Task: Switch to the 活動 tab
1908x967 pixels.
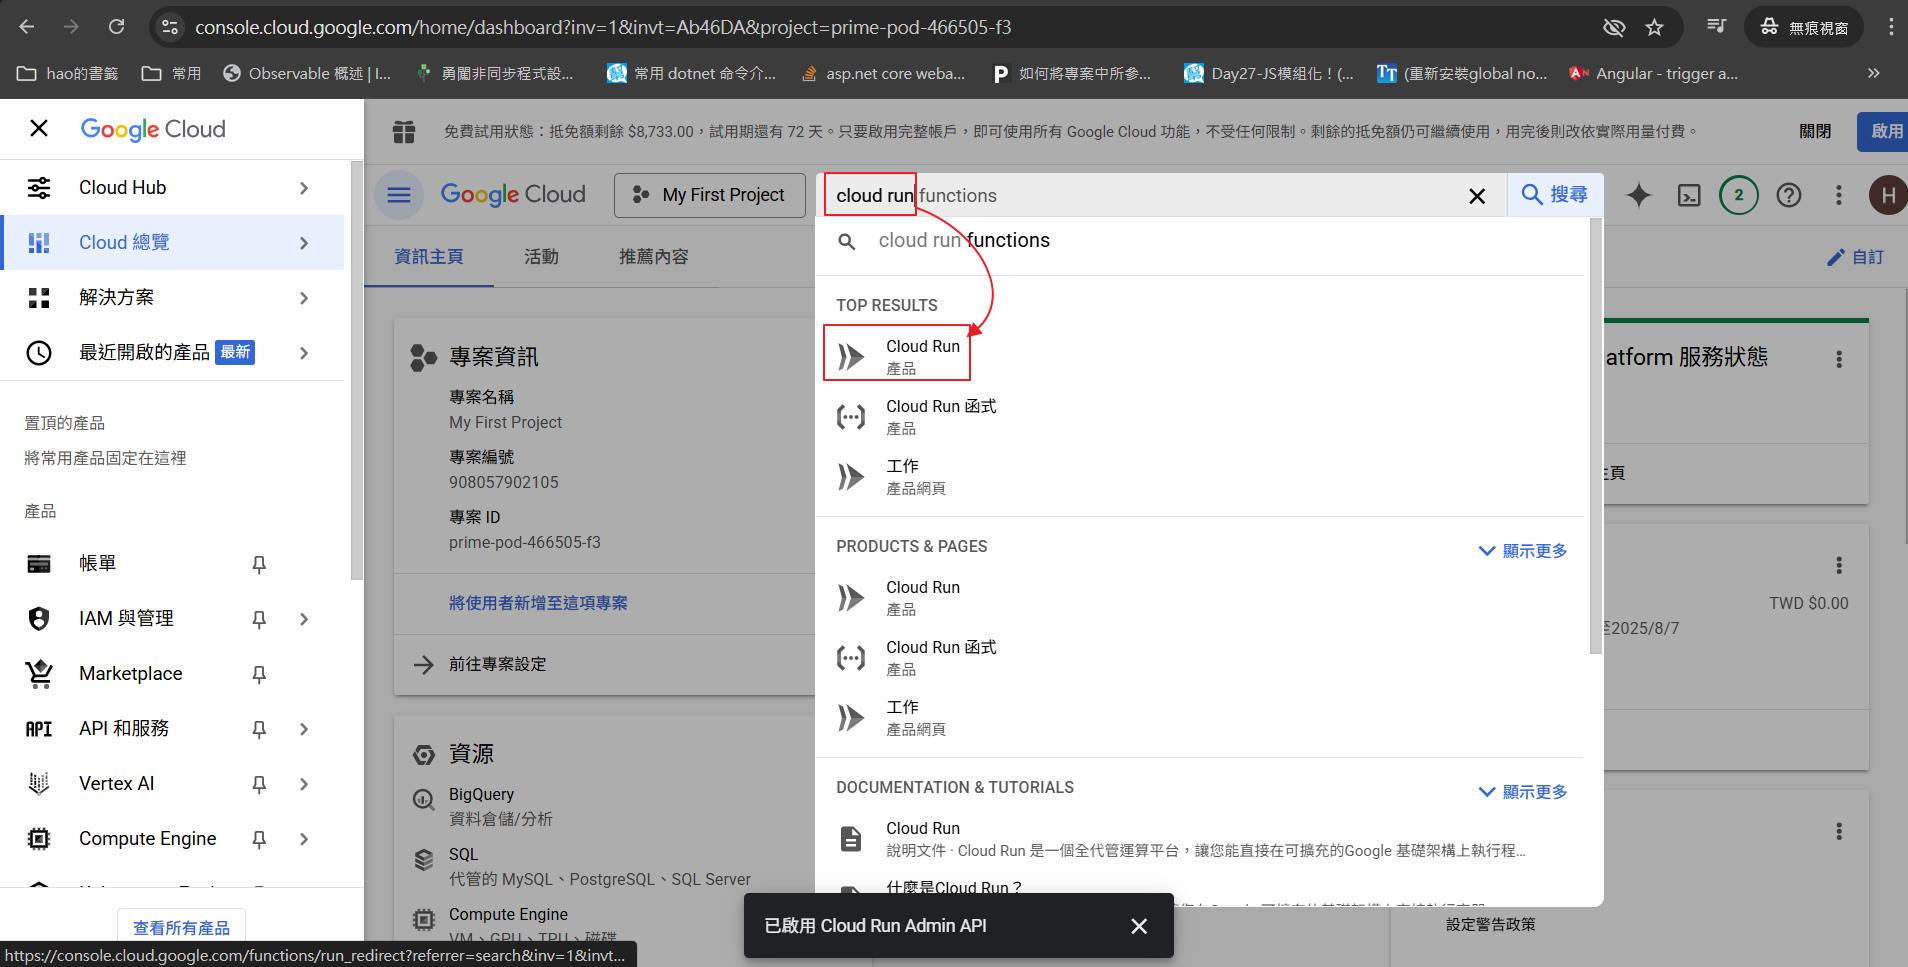Action: [541, 257]
